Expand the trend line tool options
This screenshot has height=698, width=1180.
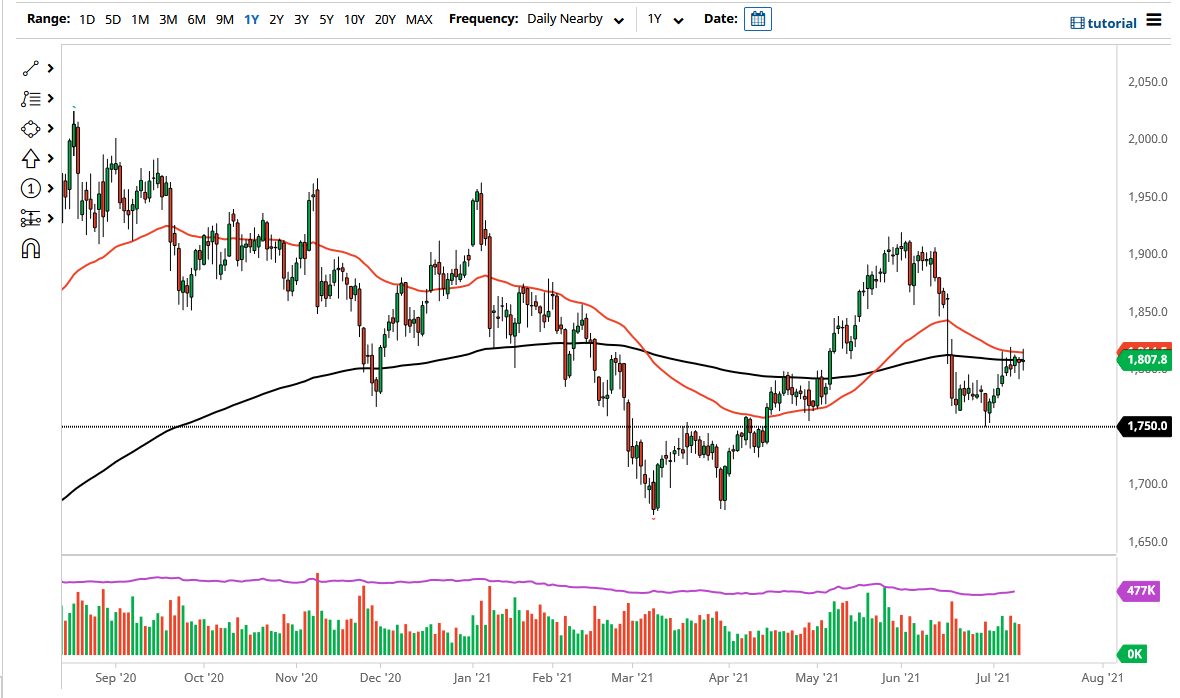(50, 68)
